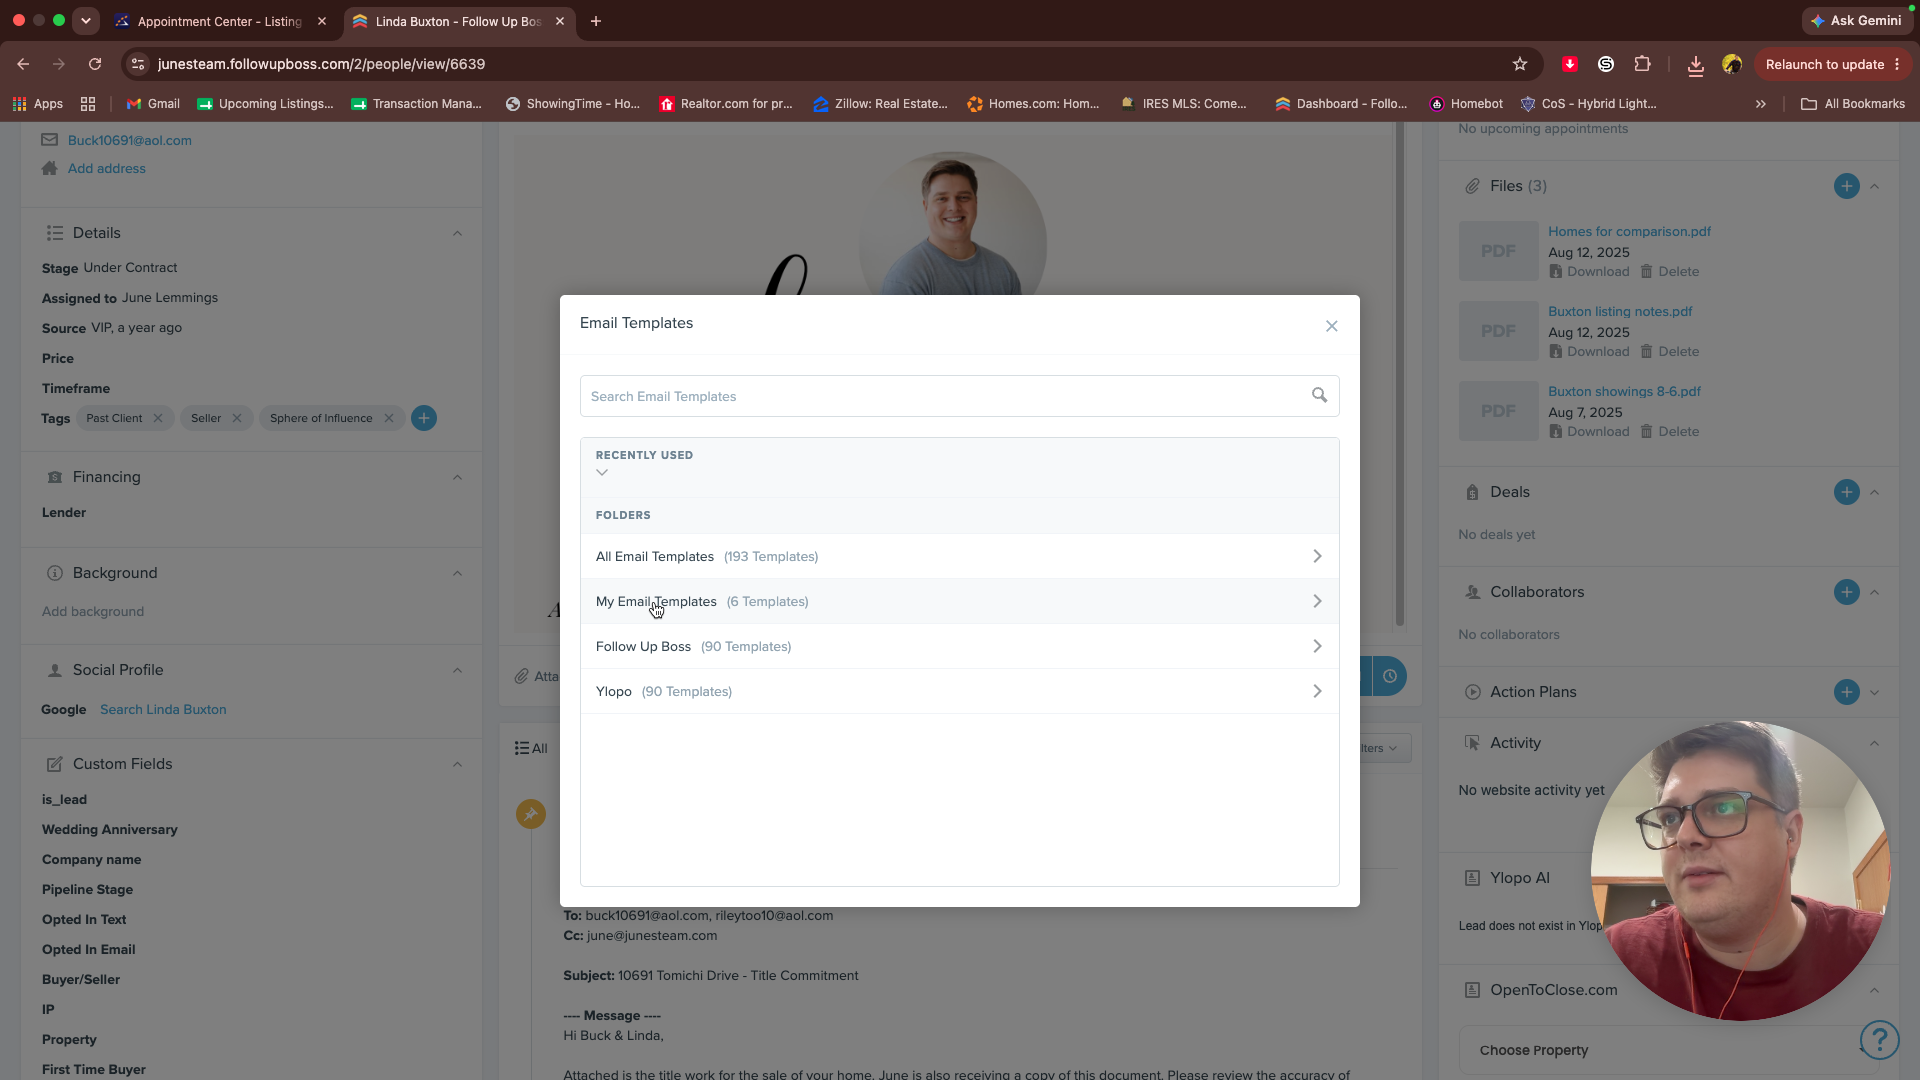The width and height of the screenshot is (1920, 1080).
Task: Open the tab search dropdown arrow
Action: (x=86, y=20)
